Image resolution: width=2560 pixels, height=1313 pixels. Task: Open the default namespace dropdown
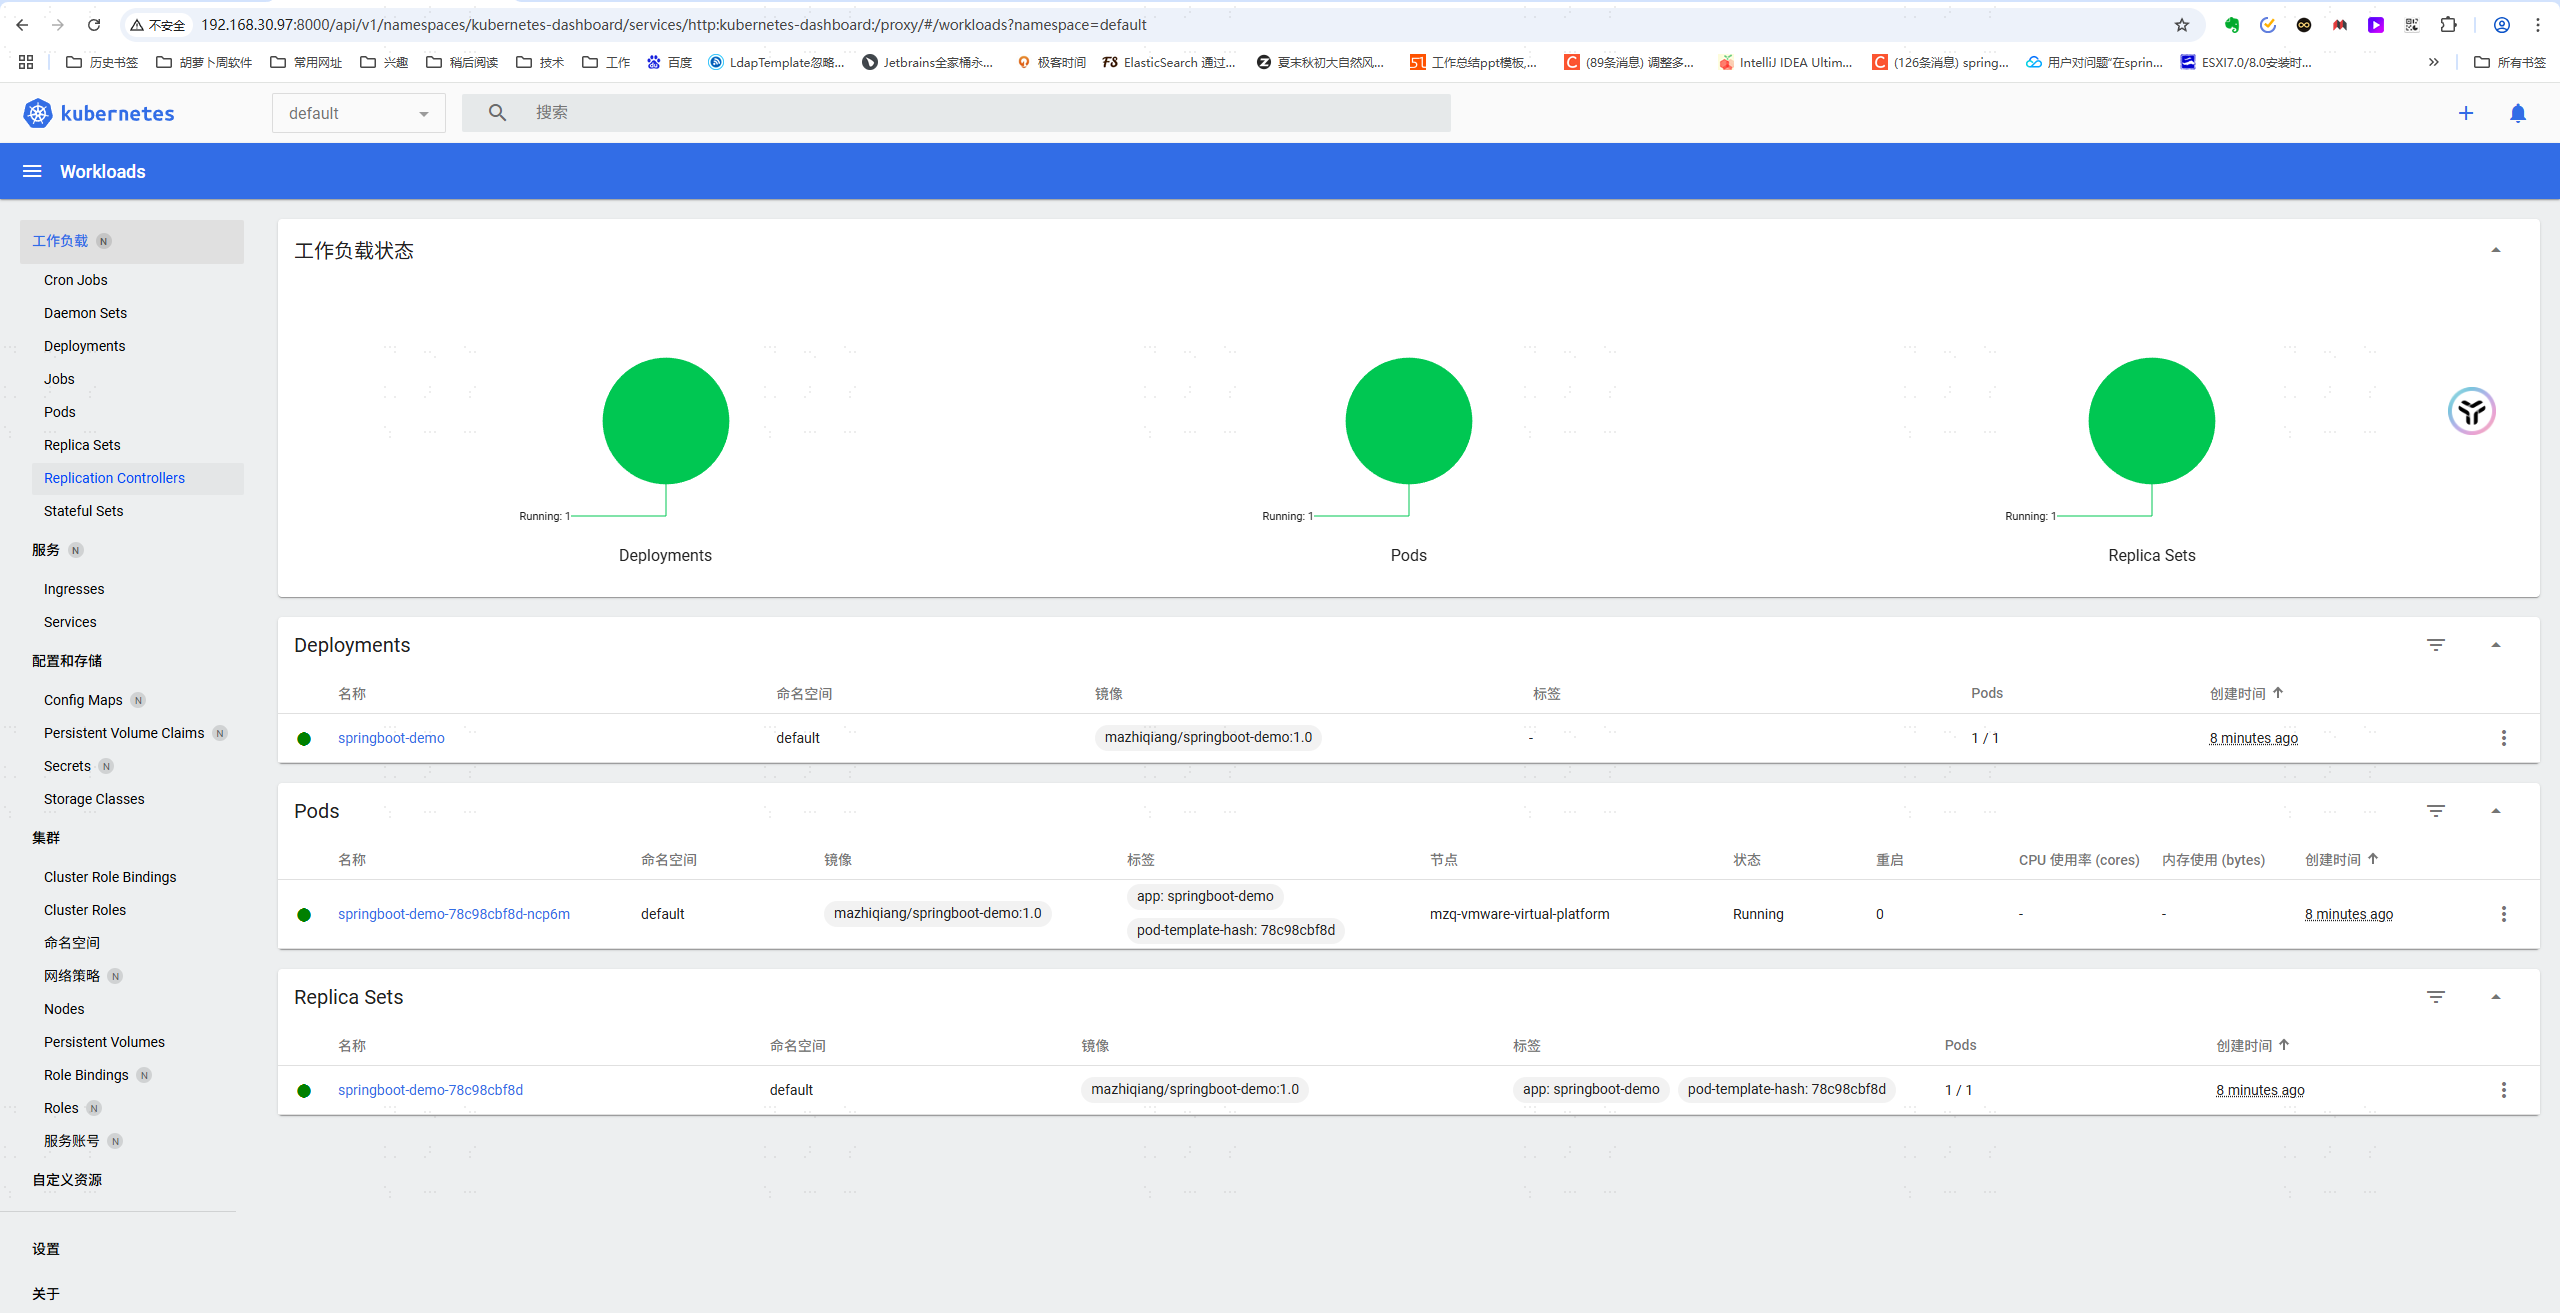(x=358, y=113)
